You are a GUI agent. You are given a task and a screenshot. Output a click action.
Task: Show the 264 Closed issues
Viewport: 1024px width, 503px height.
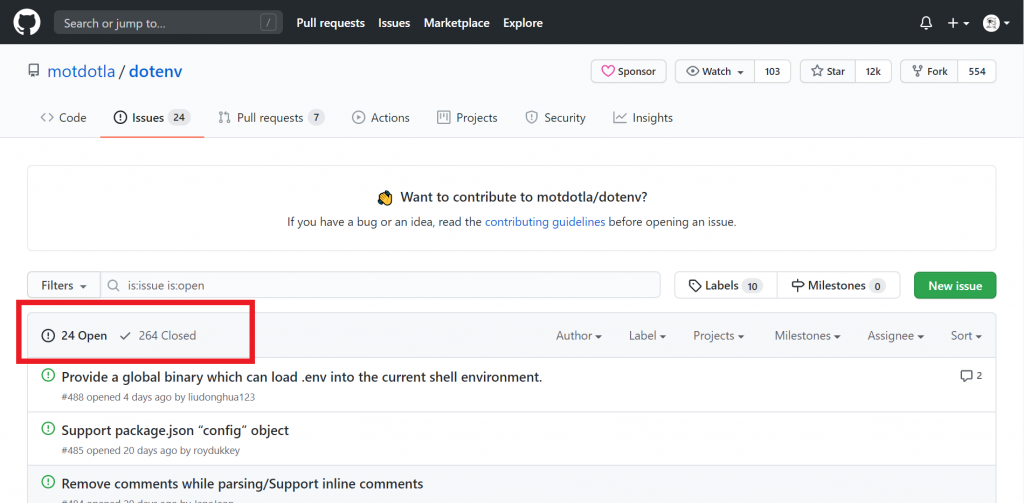[158, 336]
